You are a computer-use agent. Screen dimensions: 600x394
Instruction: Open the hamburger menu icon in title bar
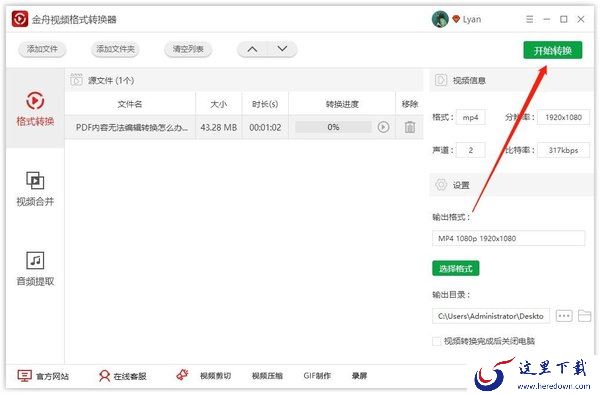[x=530, y=19]
